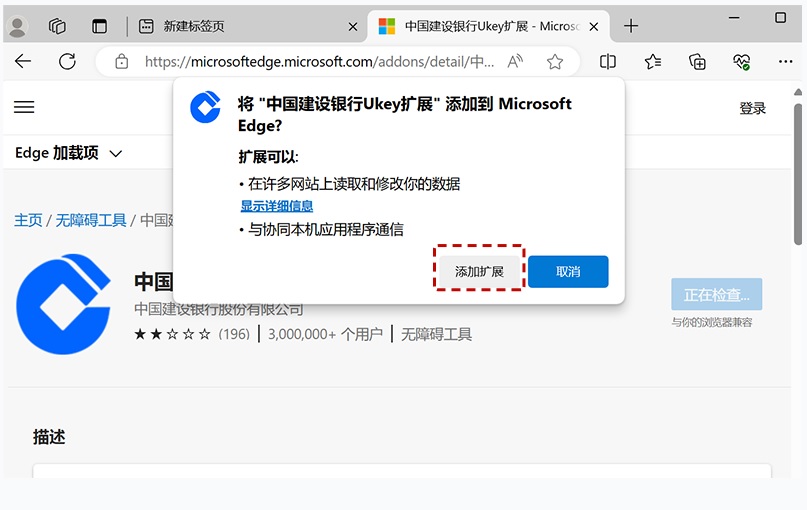The height and width of the screenshot is (510, 807).
Task: Open the hamburger navigation menu
Action: tap(24, 107)
